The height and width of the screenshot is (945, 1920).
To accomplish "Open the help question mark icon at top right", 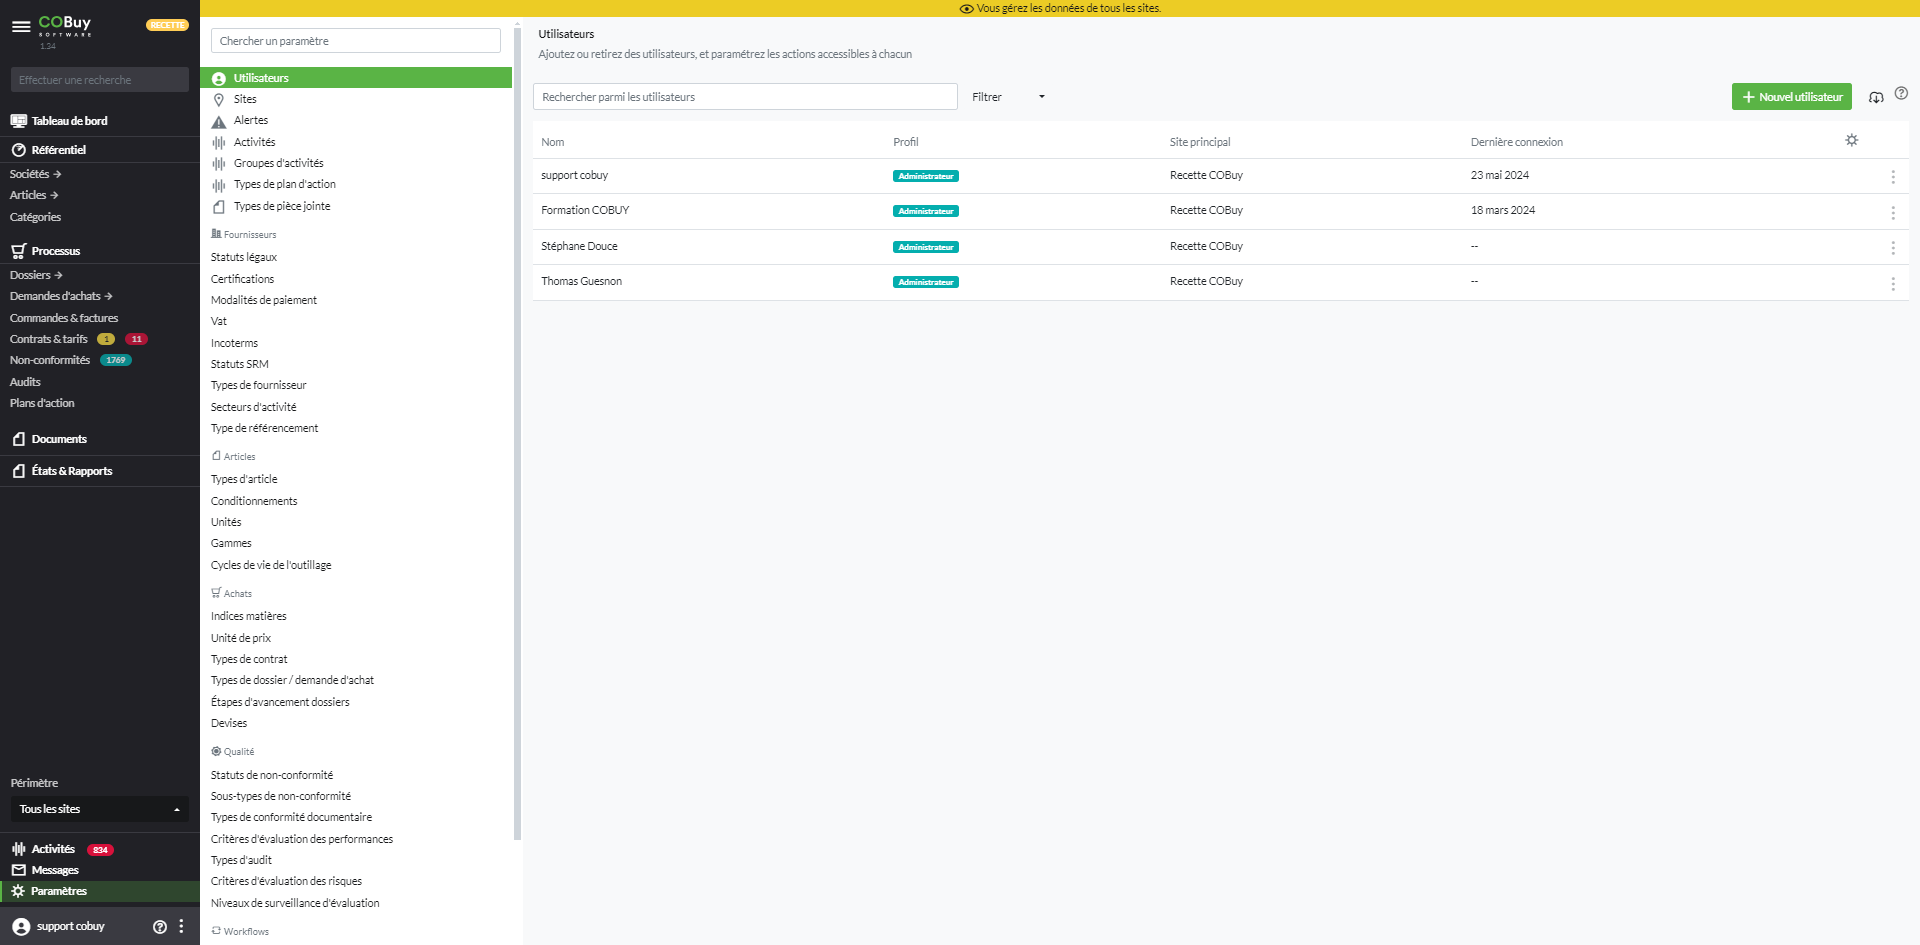I will point(1901,94).
